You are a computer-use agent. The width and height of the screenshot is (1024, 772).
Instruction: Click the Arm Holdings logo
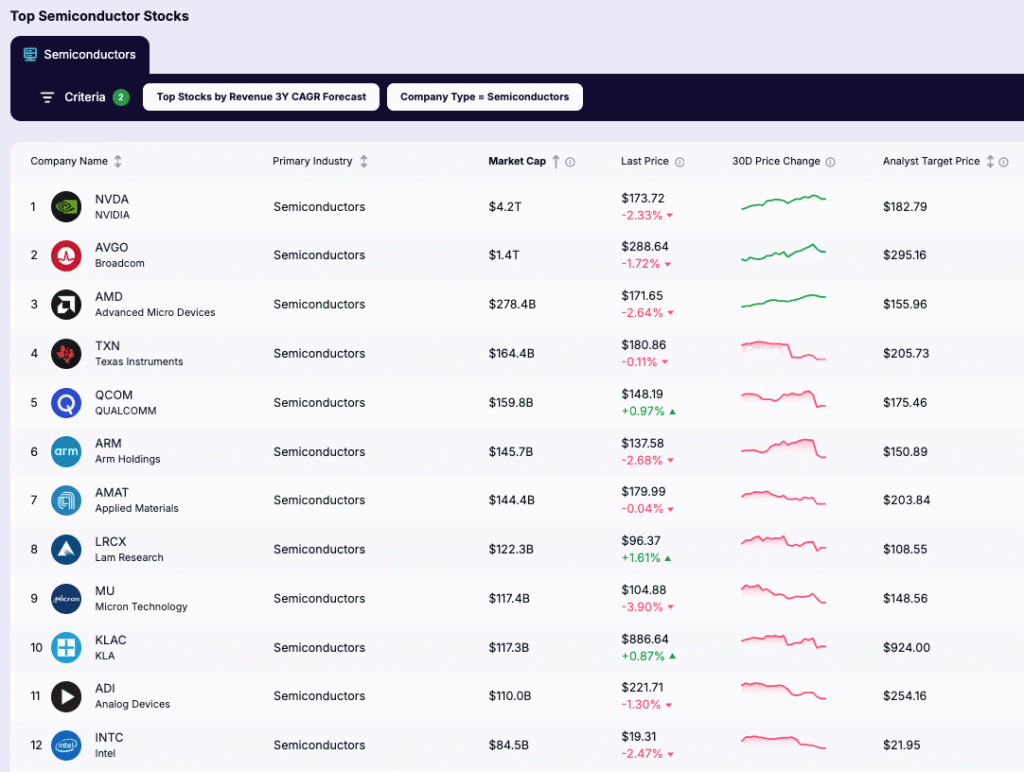[x=66, y=451]
